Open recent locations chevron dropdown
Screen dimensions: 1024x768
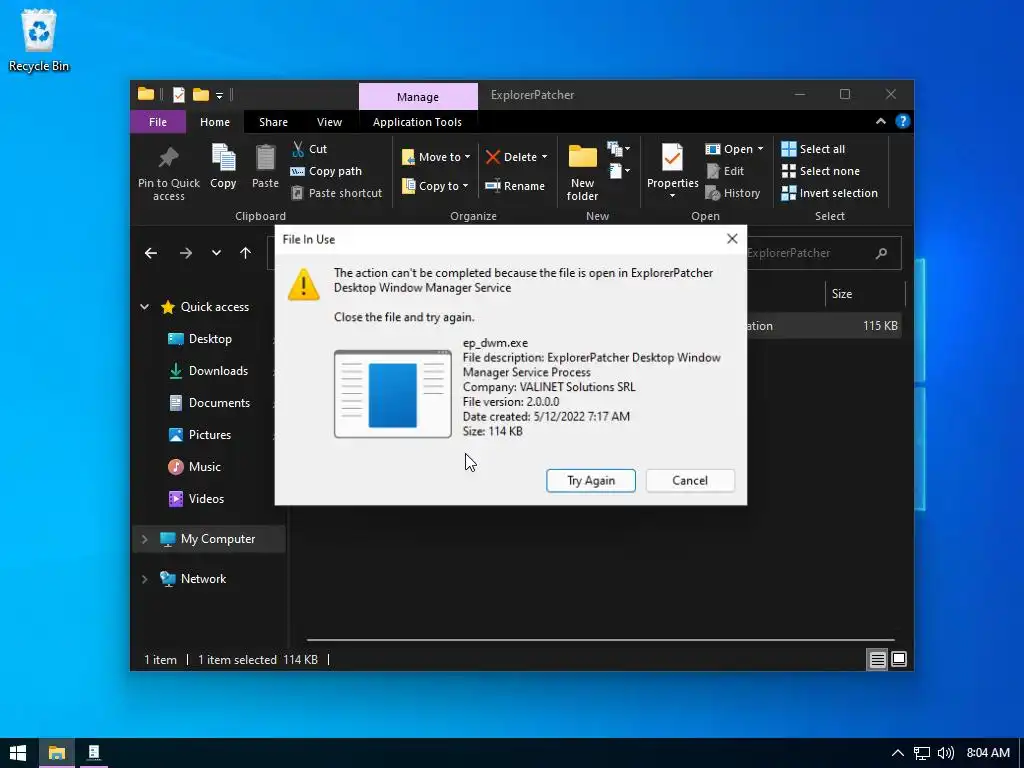(x=216, y=253)
